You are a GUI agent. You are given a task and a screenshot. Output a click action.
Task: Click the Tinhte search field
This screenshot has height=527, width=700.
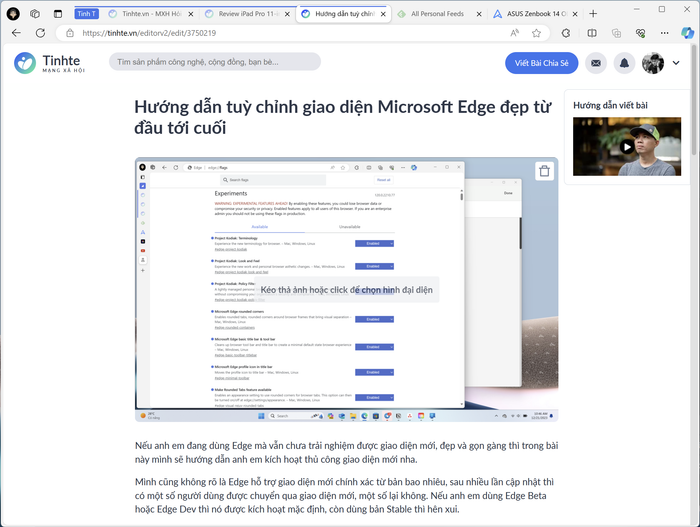click(x=215, y=62)
